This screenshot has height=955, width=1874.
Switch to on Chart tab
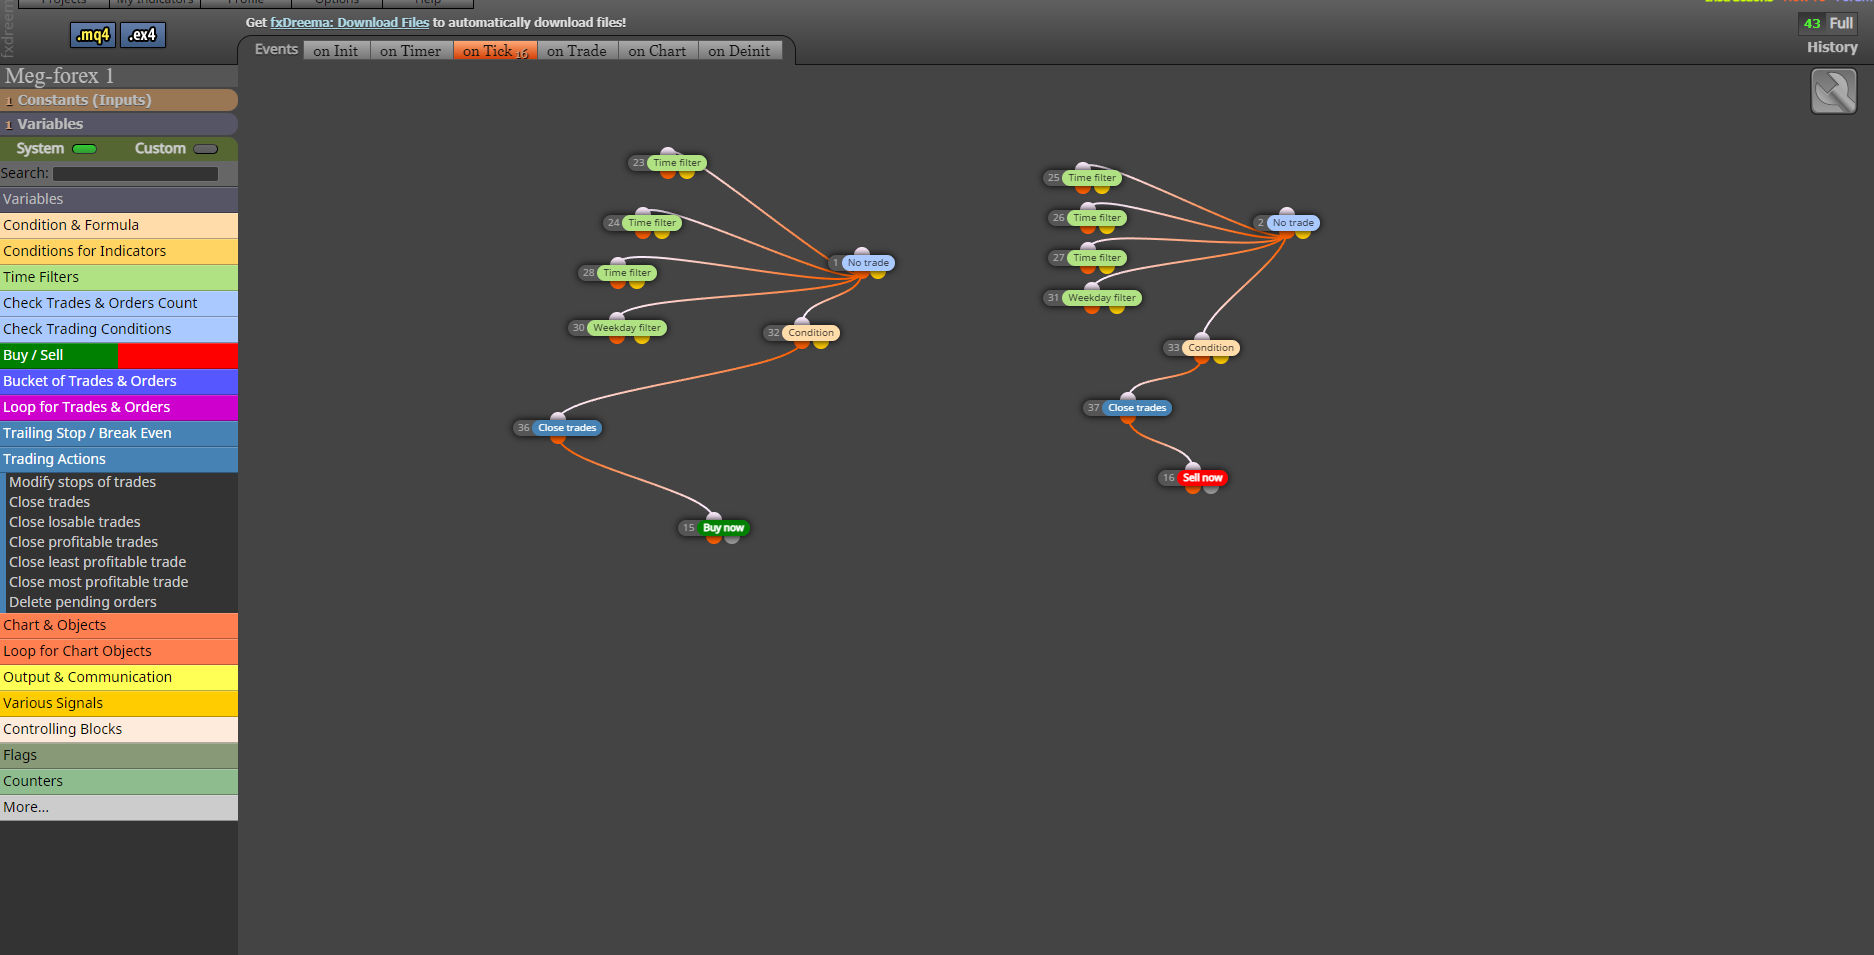pyautogui.click(x=658, y=51)
